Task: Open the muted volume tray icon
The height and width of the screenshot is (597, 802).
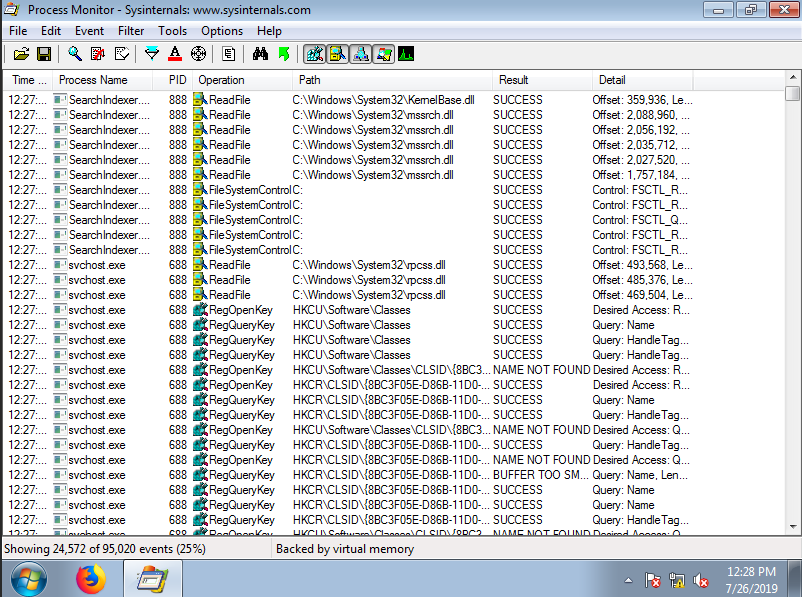Action: click(700, 581)
